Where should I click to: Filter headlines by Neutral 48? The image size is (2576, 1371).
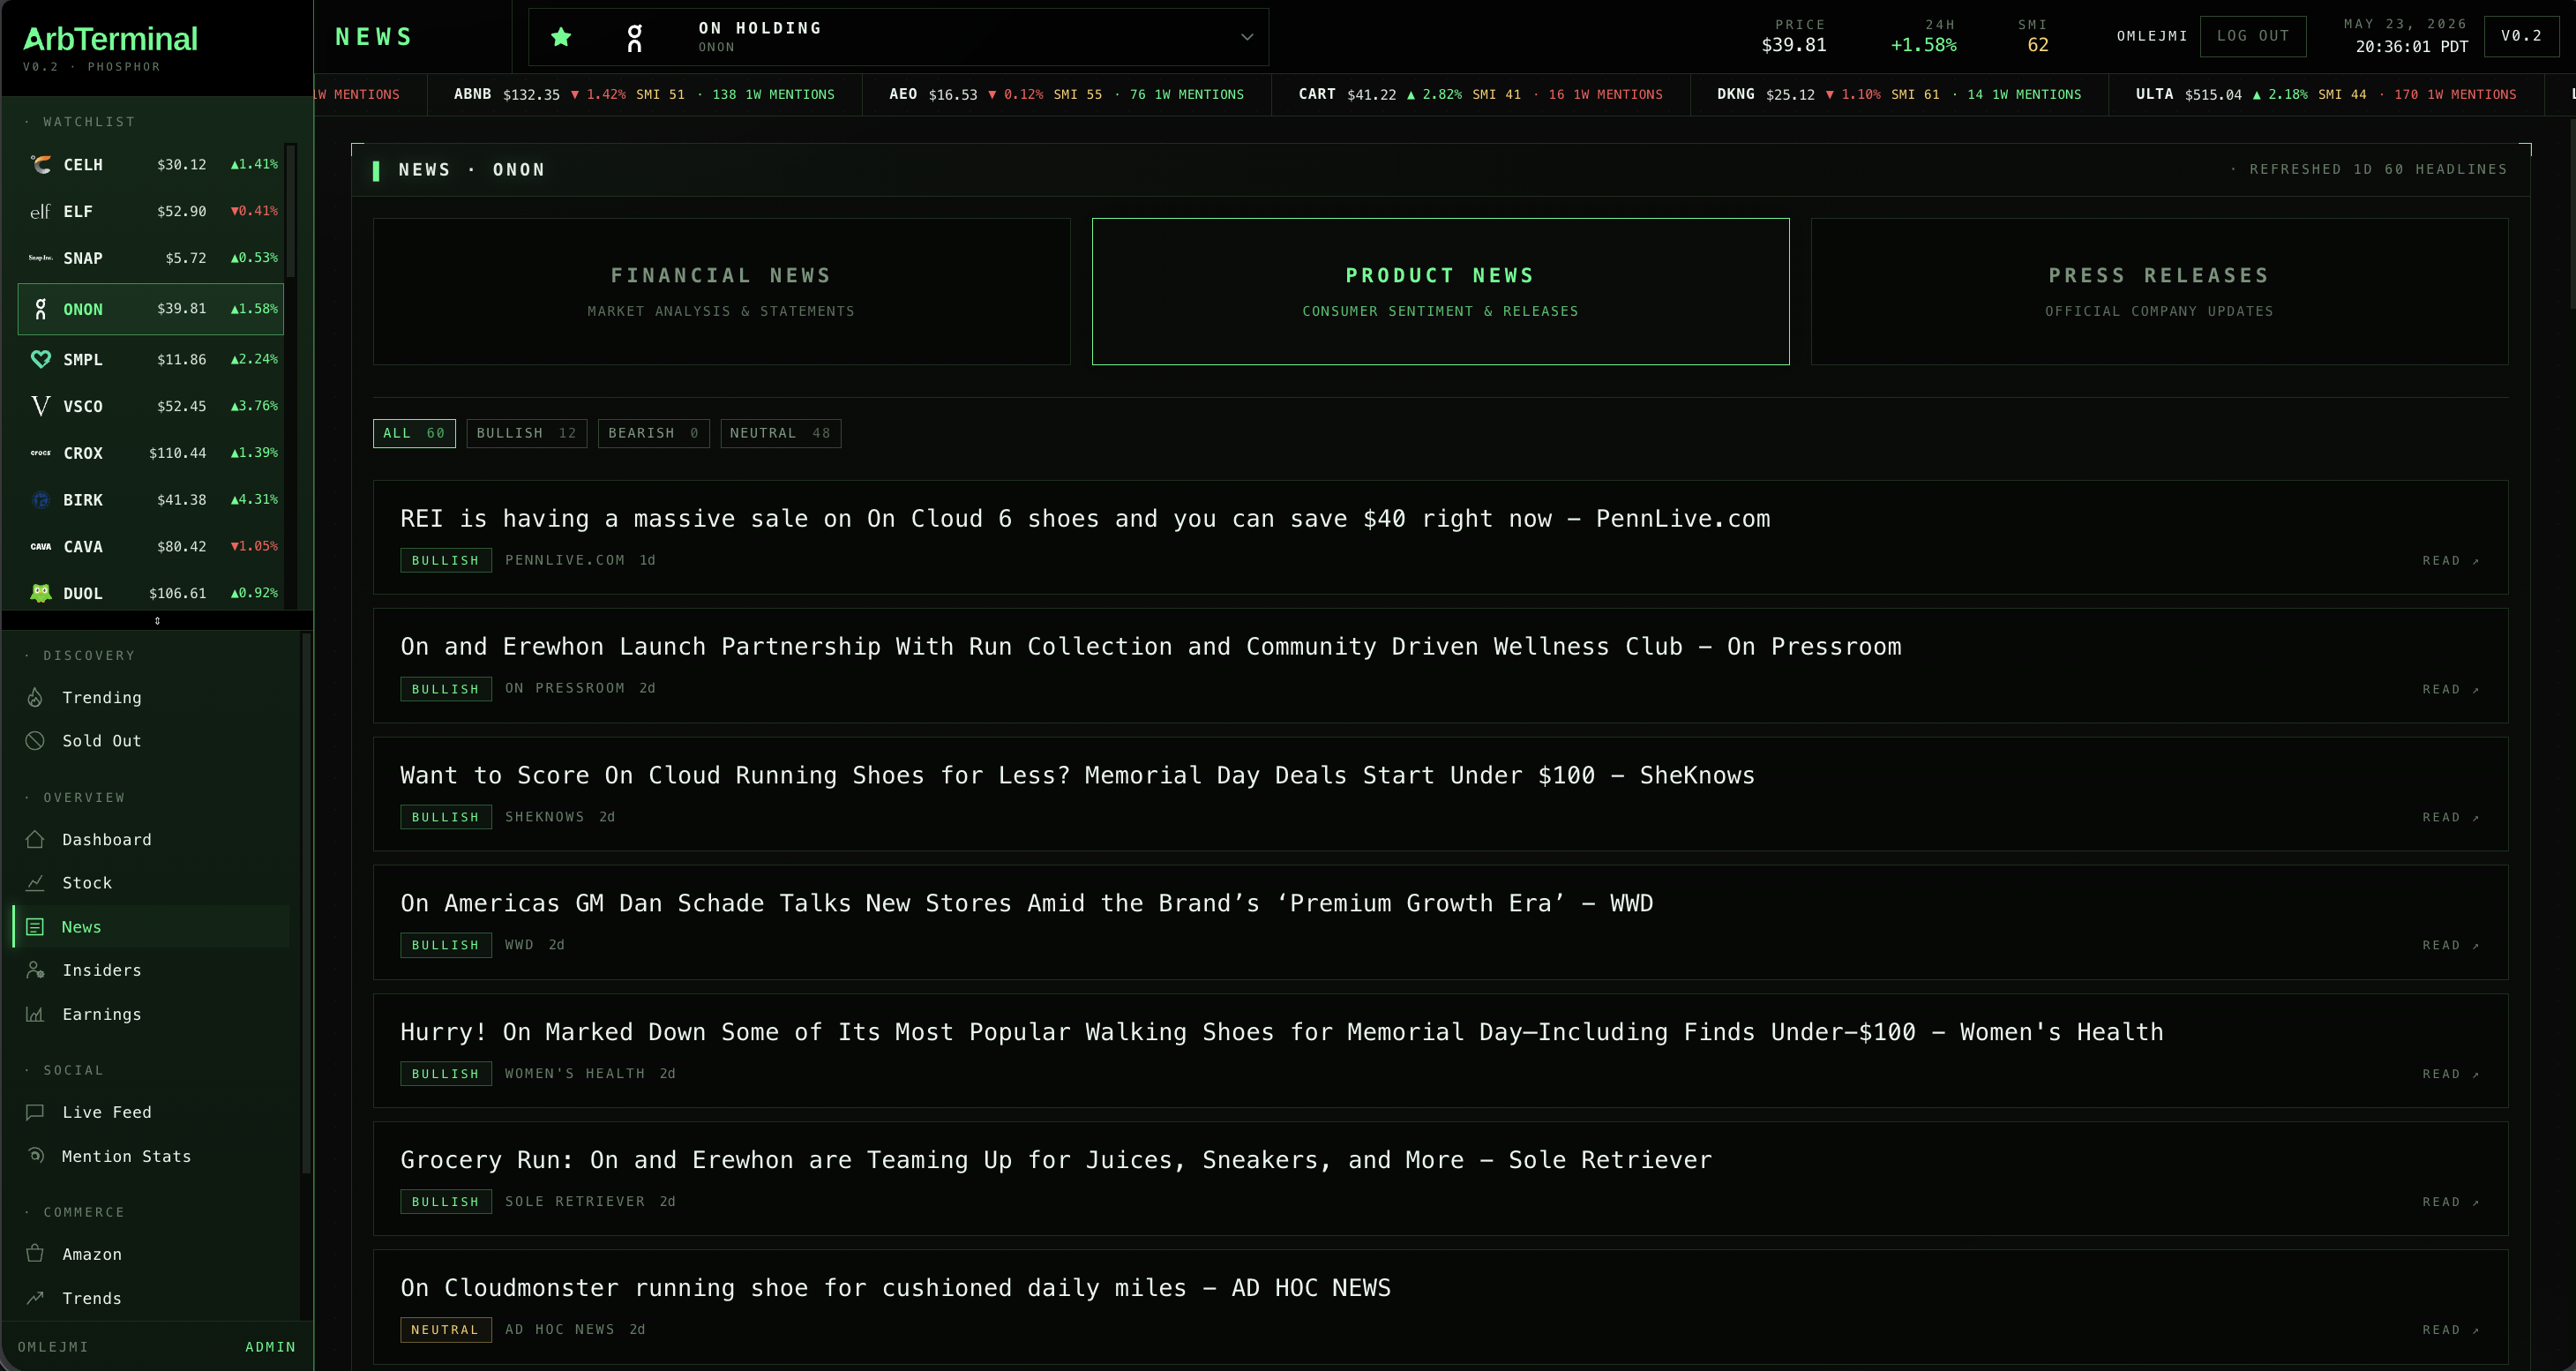(780, 433)
